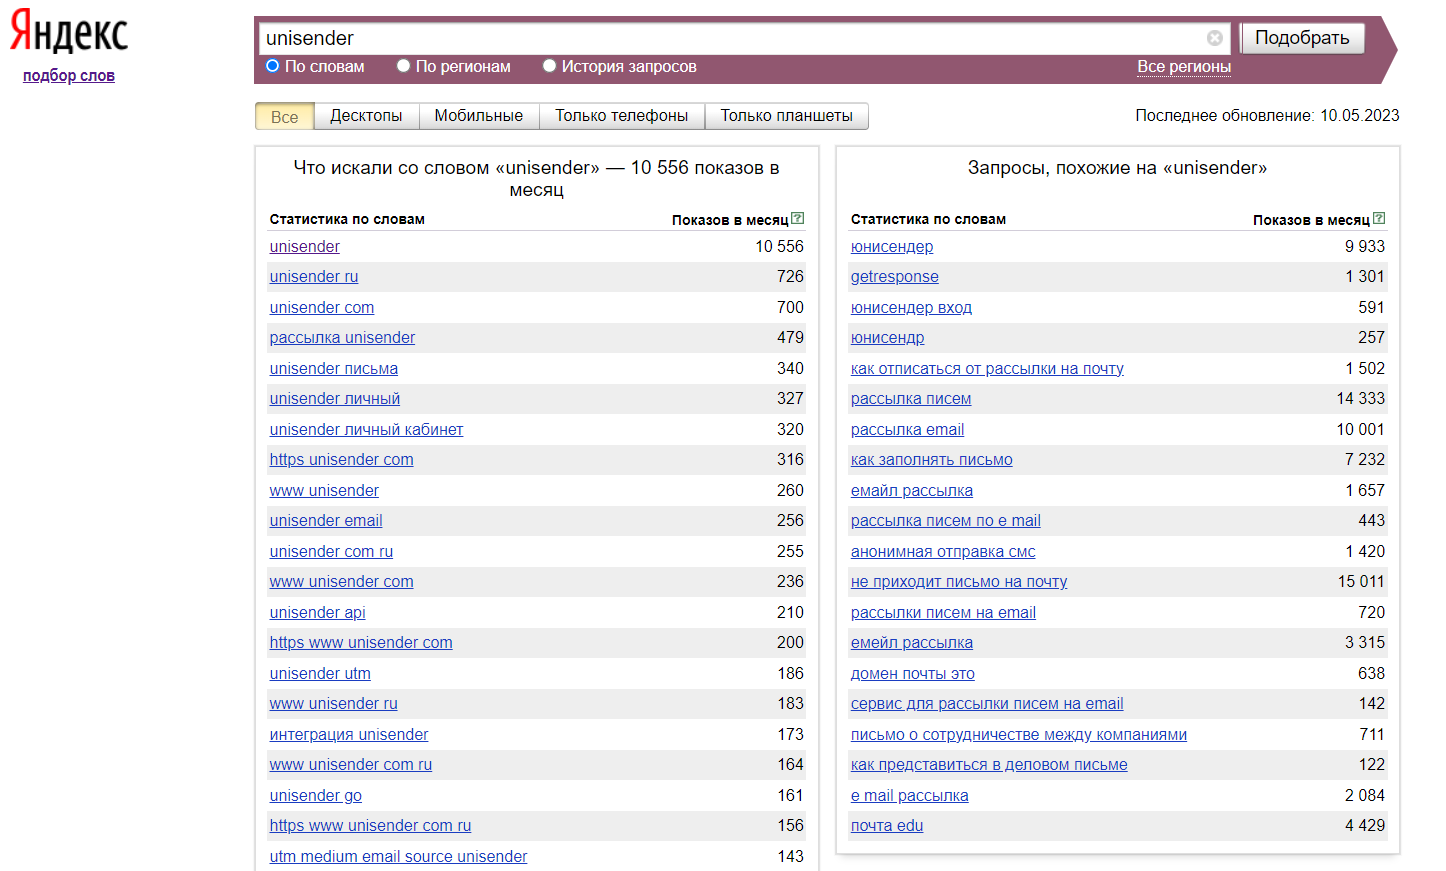Open the почта edu similar query
The height and width of the screenshot is (871, 1446).
tap(887, 826)
